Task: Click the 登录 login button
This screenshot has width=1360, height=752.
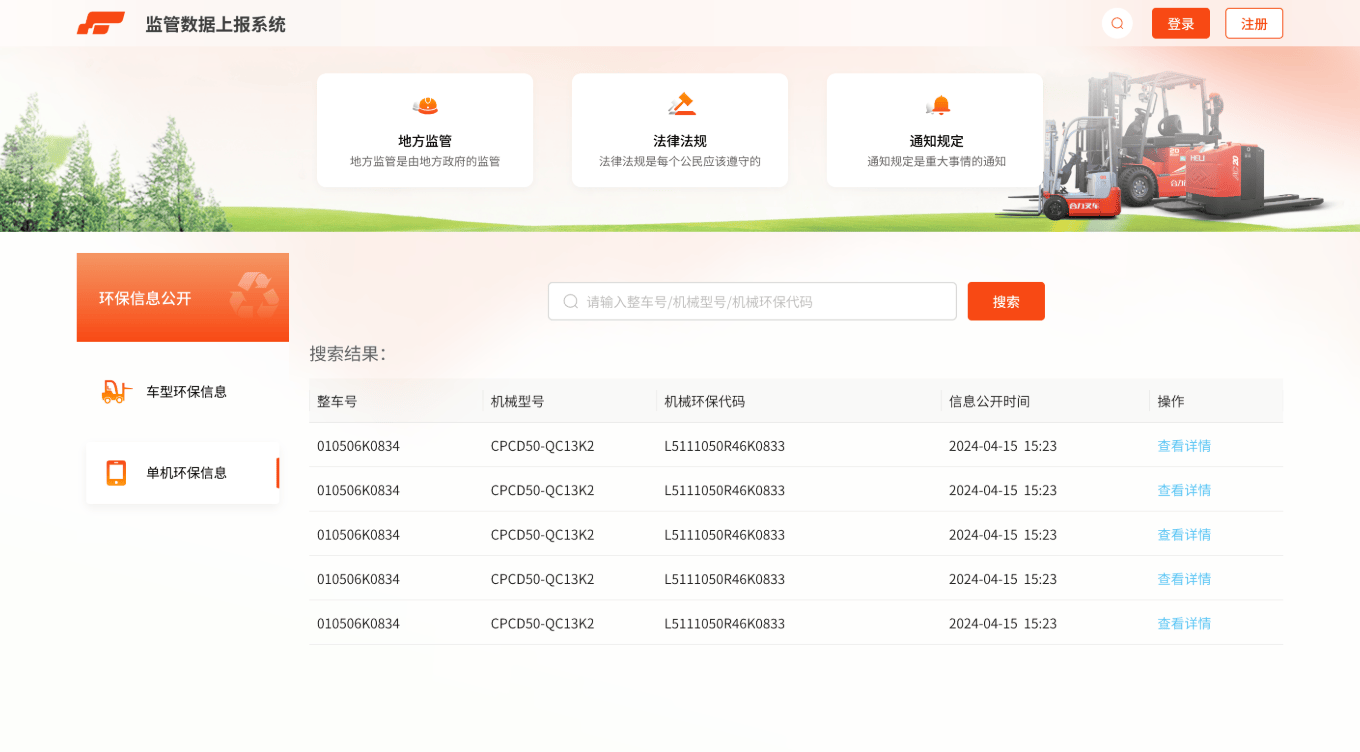Action: click(x=1181, y=23)
